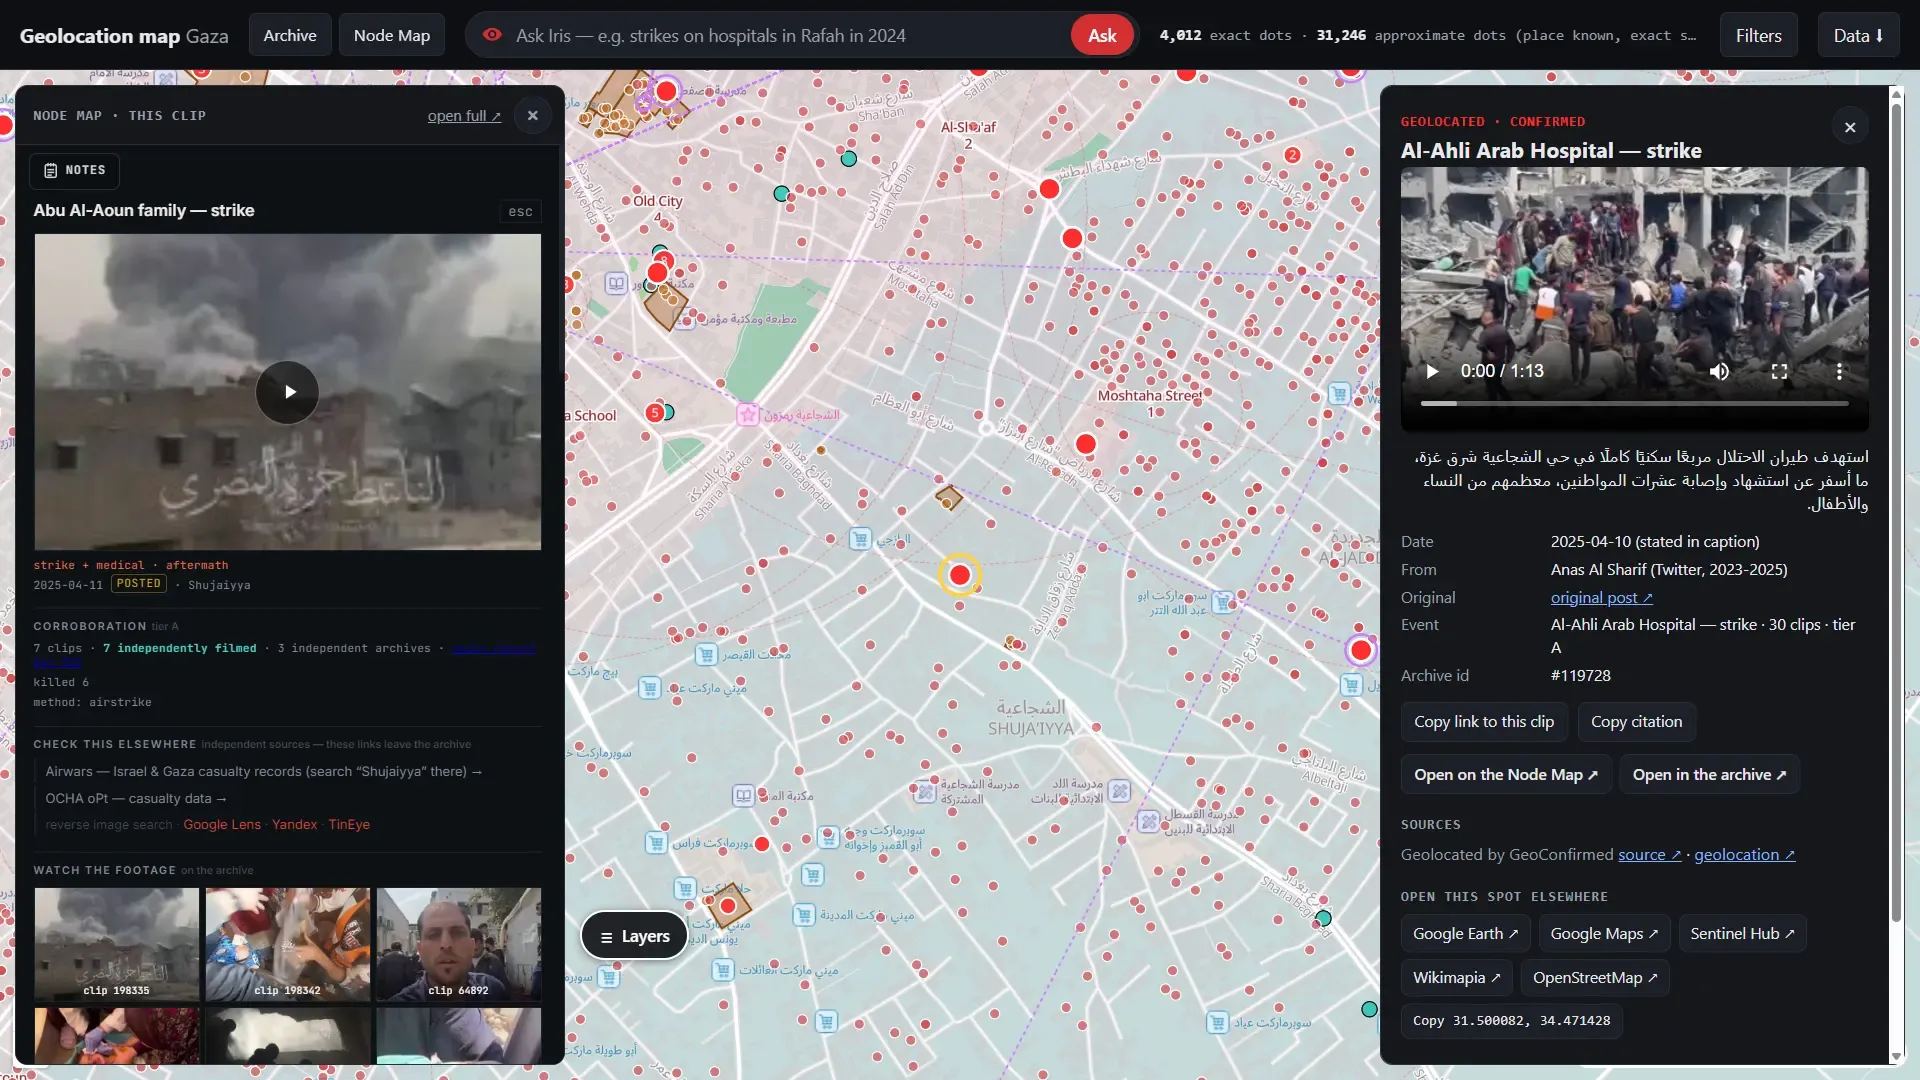This screenshot has width=1920, height=1080.
Task: Open the geolocation link
Action: [1744, 855]
